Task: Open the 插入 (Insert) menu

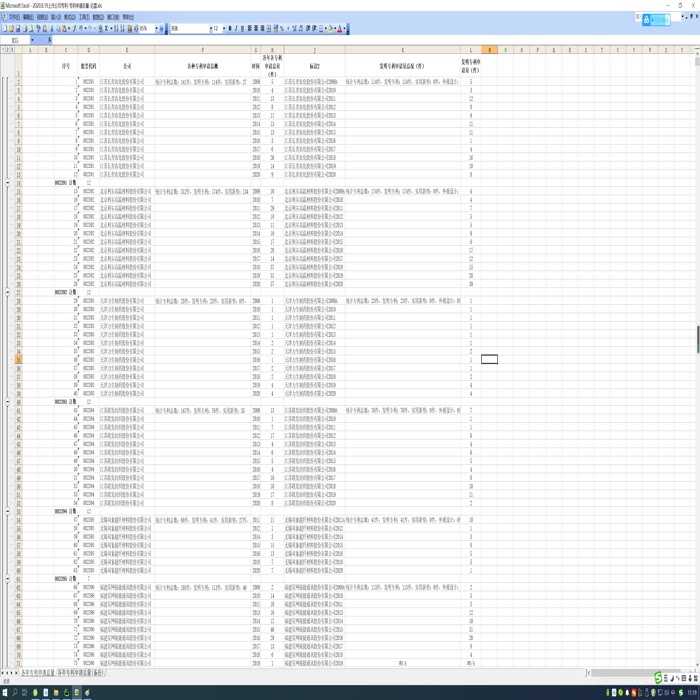Action: [x=56, y=17]
